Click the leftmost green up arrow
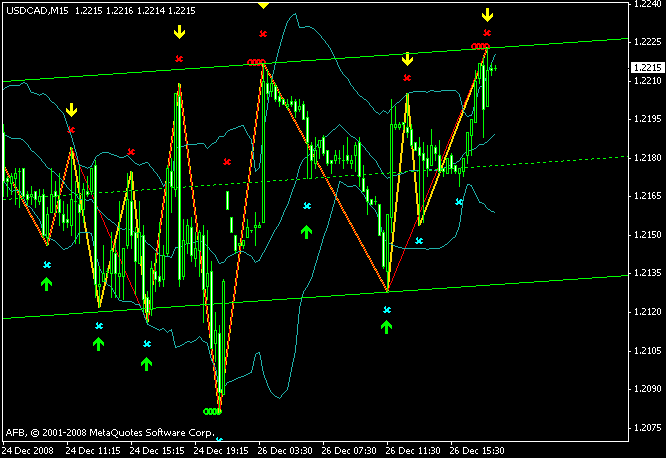The width and height of the screenshot is (666, 458). [x=46, y=284]
